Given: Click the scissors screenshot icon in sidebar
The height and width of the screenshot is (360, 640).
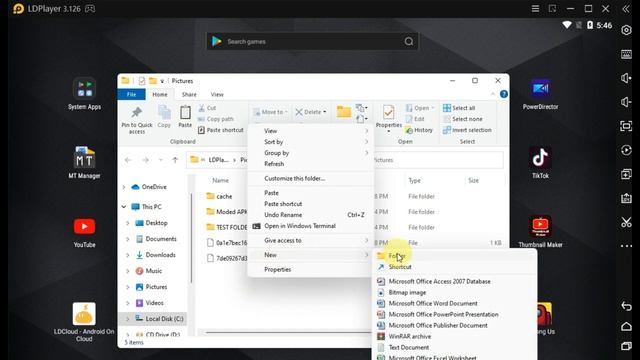Looking at the screenshot, I should (x=626, y=222).
